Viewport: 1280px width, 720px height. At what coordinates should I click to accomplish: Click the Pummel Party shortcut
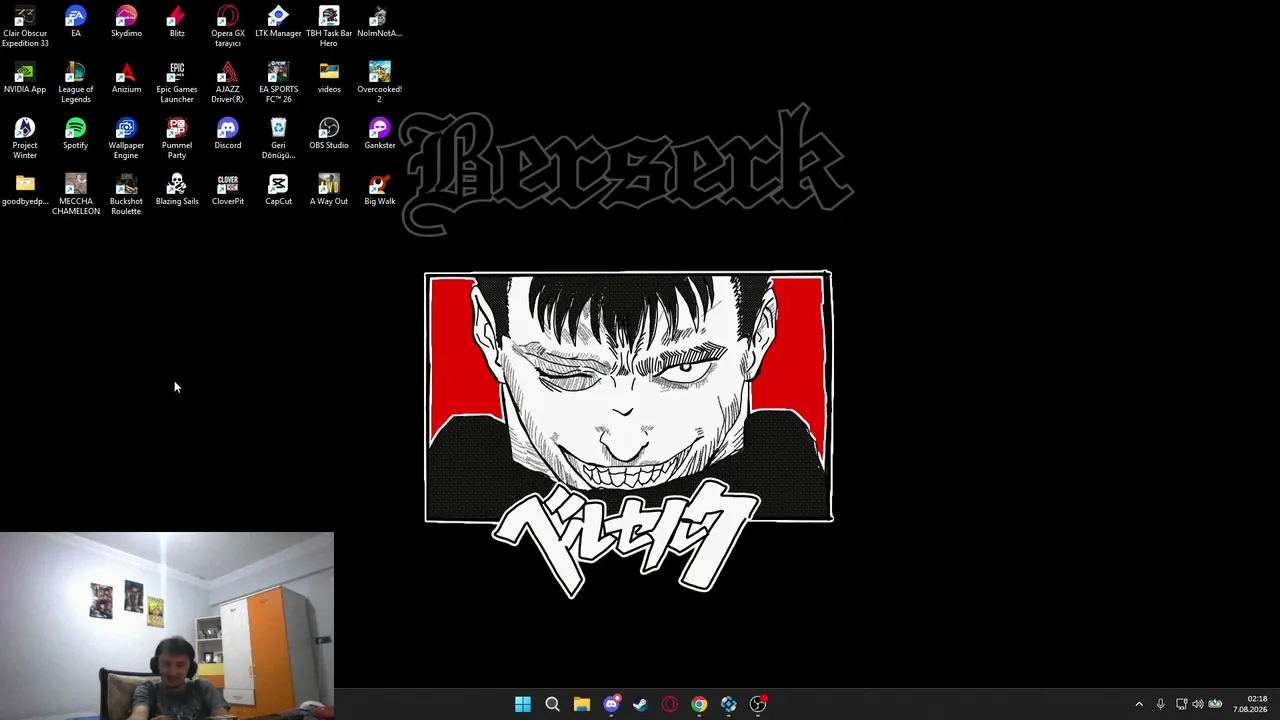pyautogui.click(x=177, y=139)
